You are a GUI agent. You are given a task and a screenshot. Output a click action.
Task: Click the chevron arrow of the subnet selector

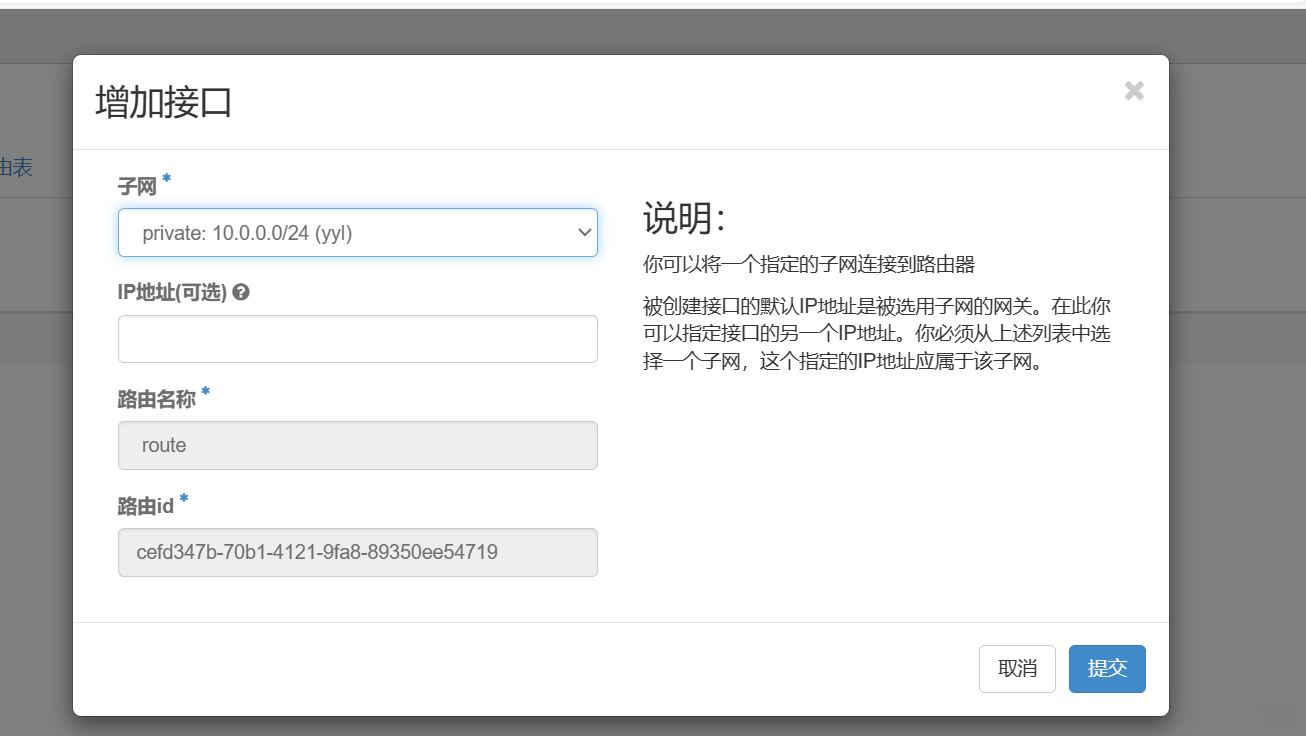click(585, 233)
